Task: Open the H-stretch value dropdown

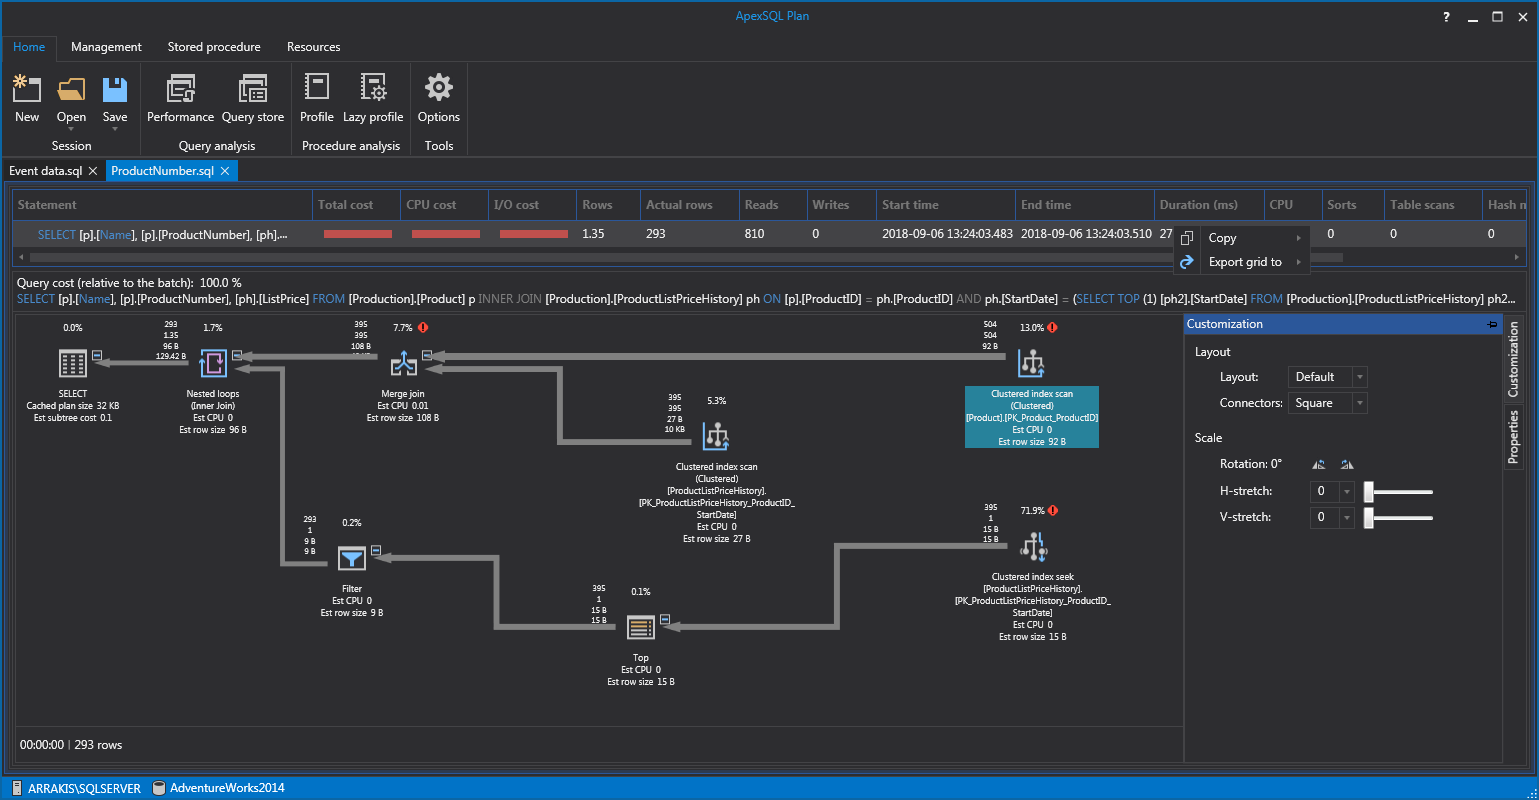Action: tap(1347, 491)
